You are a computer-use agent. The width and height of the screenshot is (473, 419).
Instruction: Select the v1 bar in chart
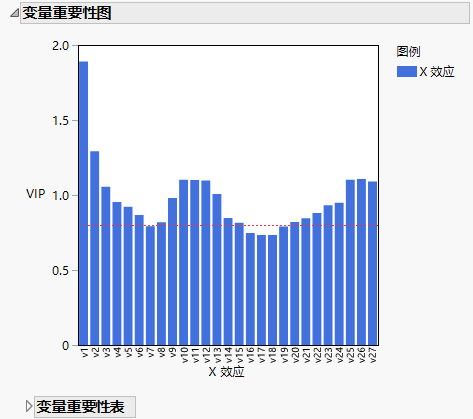[84, 203]
